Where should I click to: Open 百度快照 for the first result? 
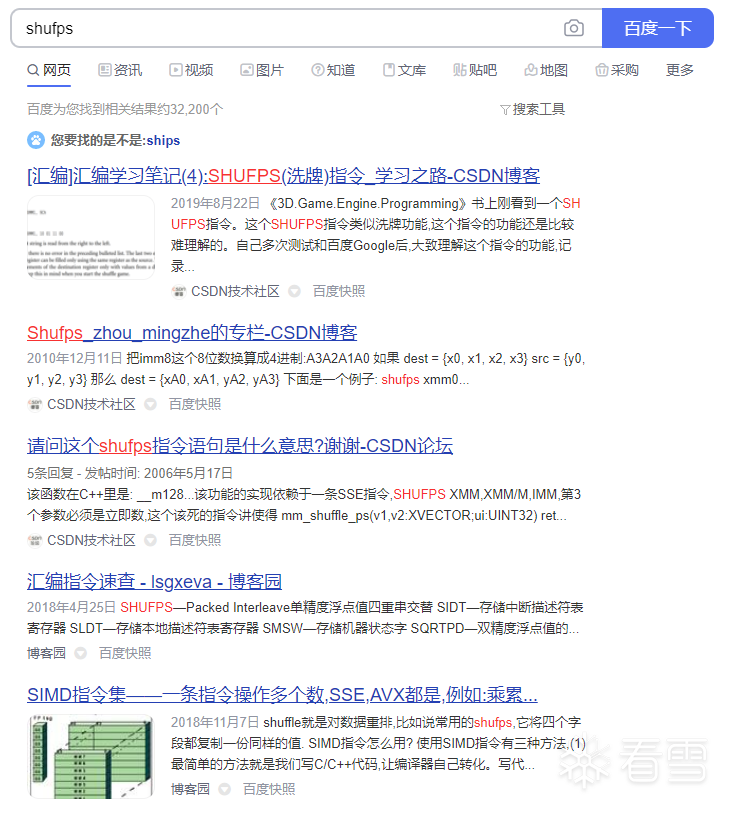point(339,291)
